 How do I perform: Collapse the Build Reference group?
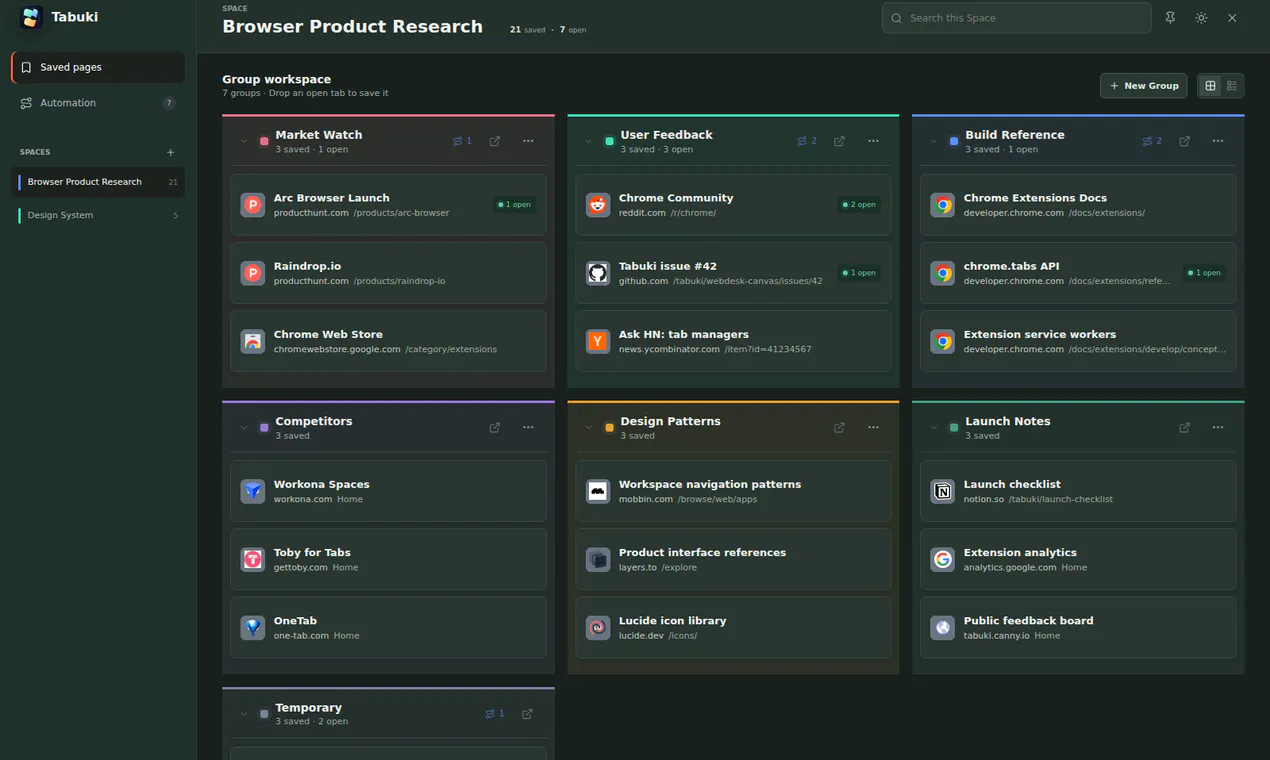pyautogui.click(x=934, y=141)
